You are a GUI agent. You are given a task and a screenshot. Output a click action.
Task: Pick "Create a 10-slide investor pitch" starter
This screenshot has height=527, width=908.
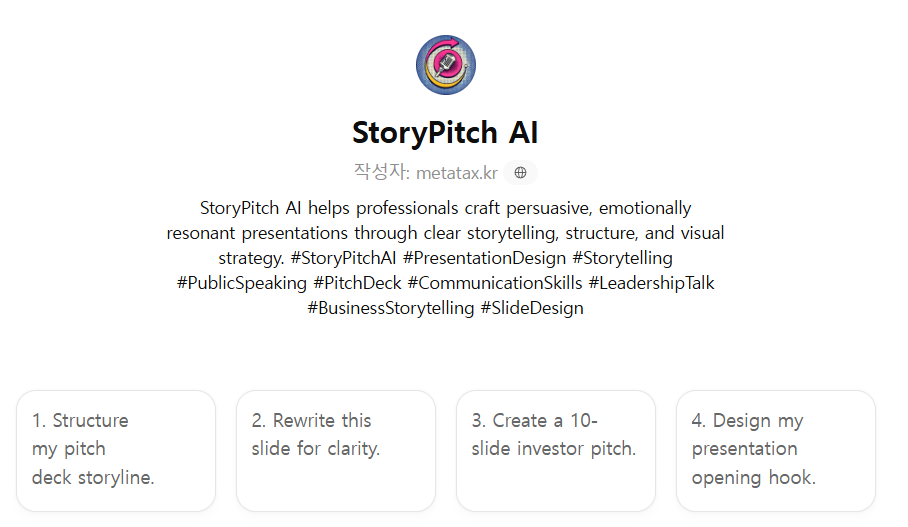tap(556, 450)
